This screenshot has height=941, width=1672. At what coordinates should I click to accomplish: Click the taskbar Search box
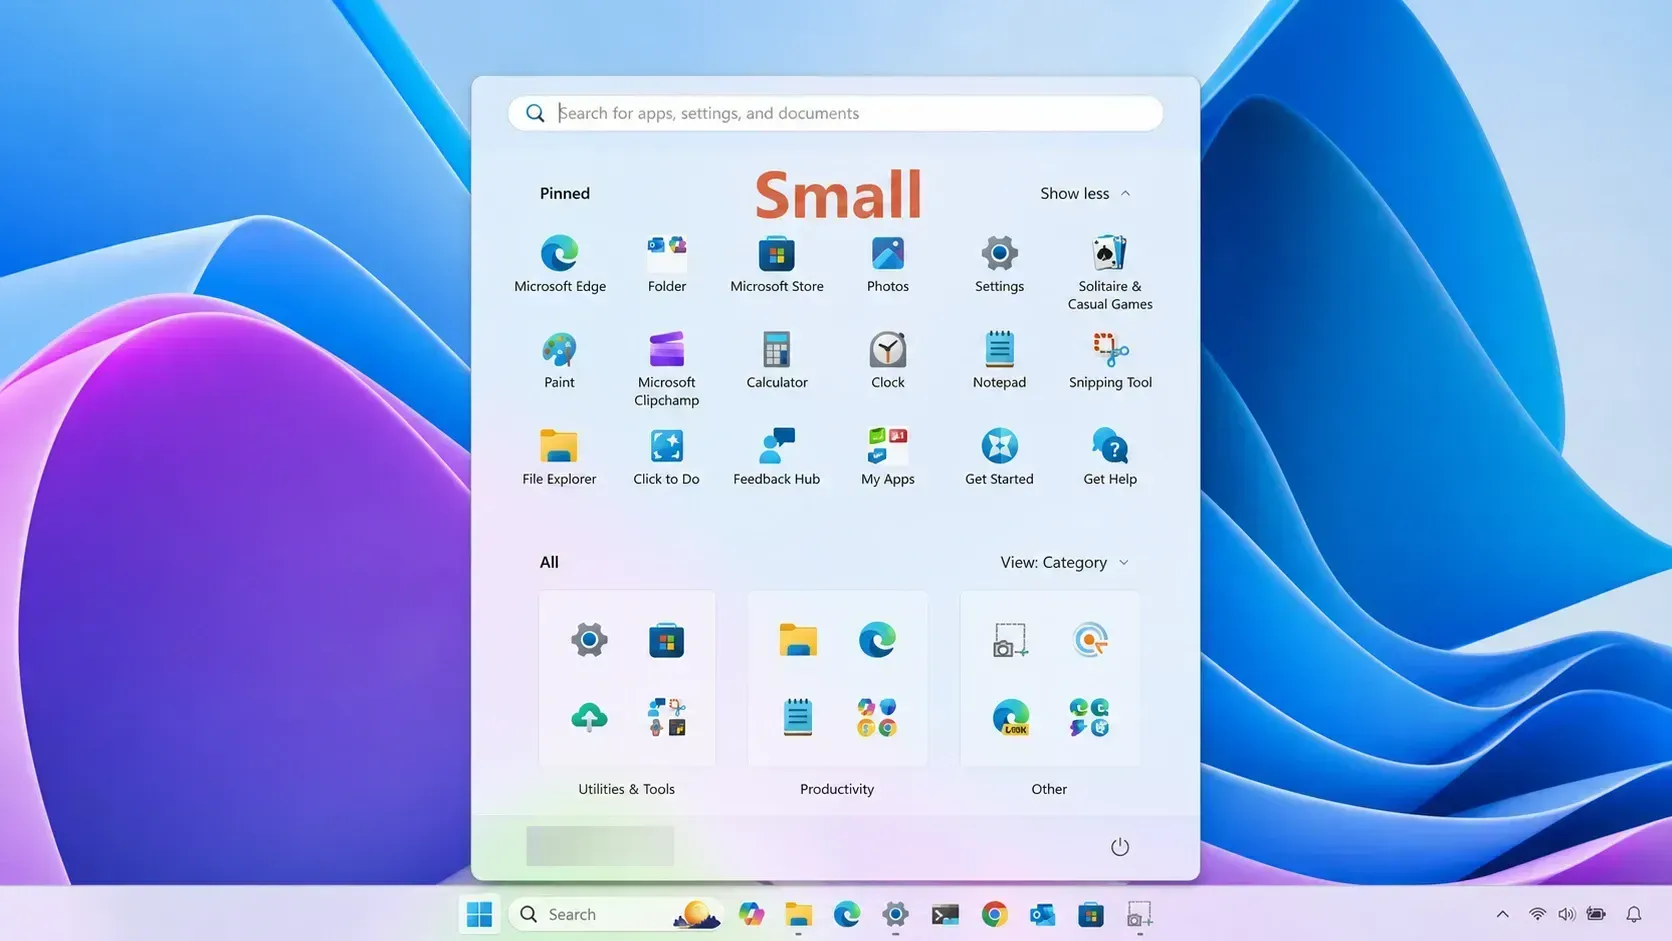[616, 914]
